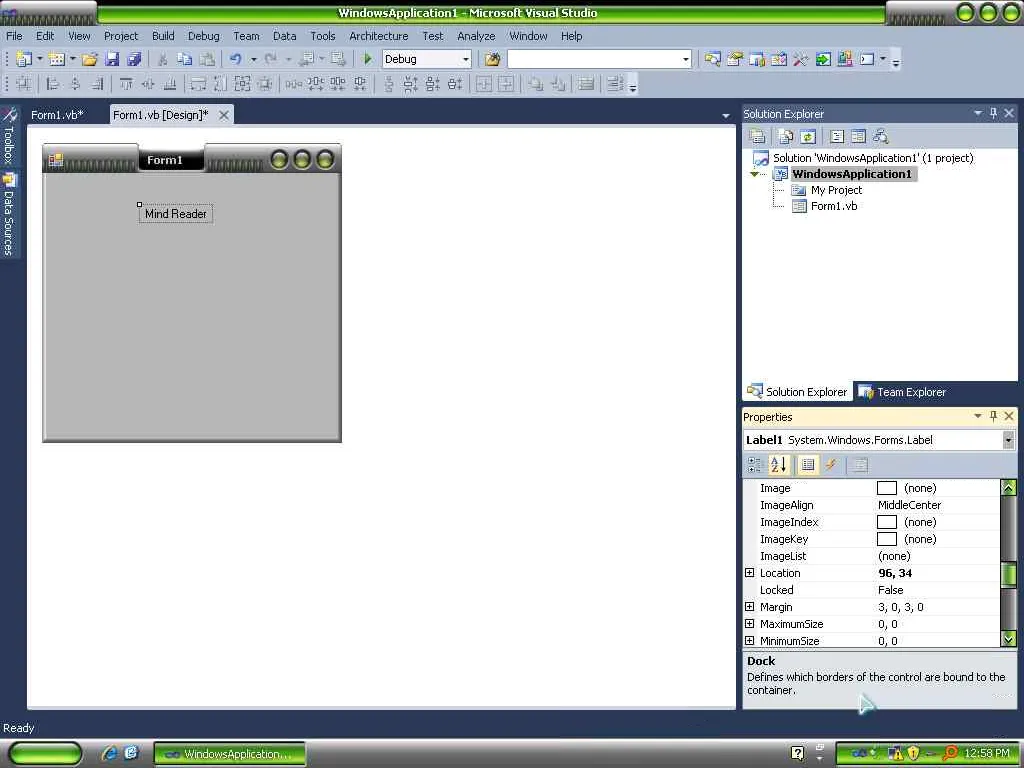Select My Project in Solution Explorer

tap(837, 190)
